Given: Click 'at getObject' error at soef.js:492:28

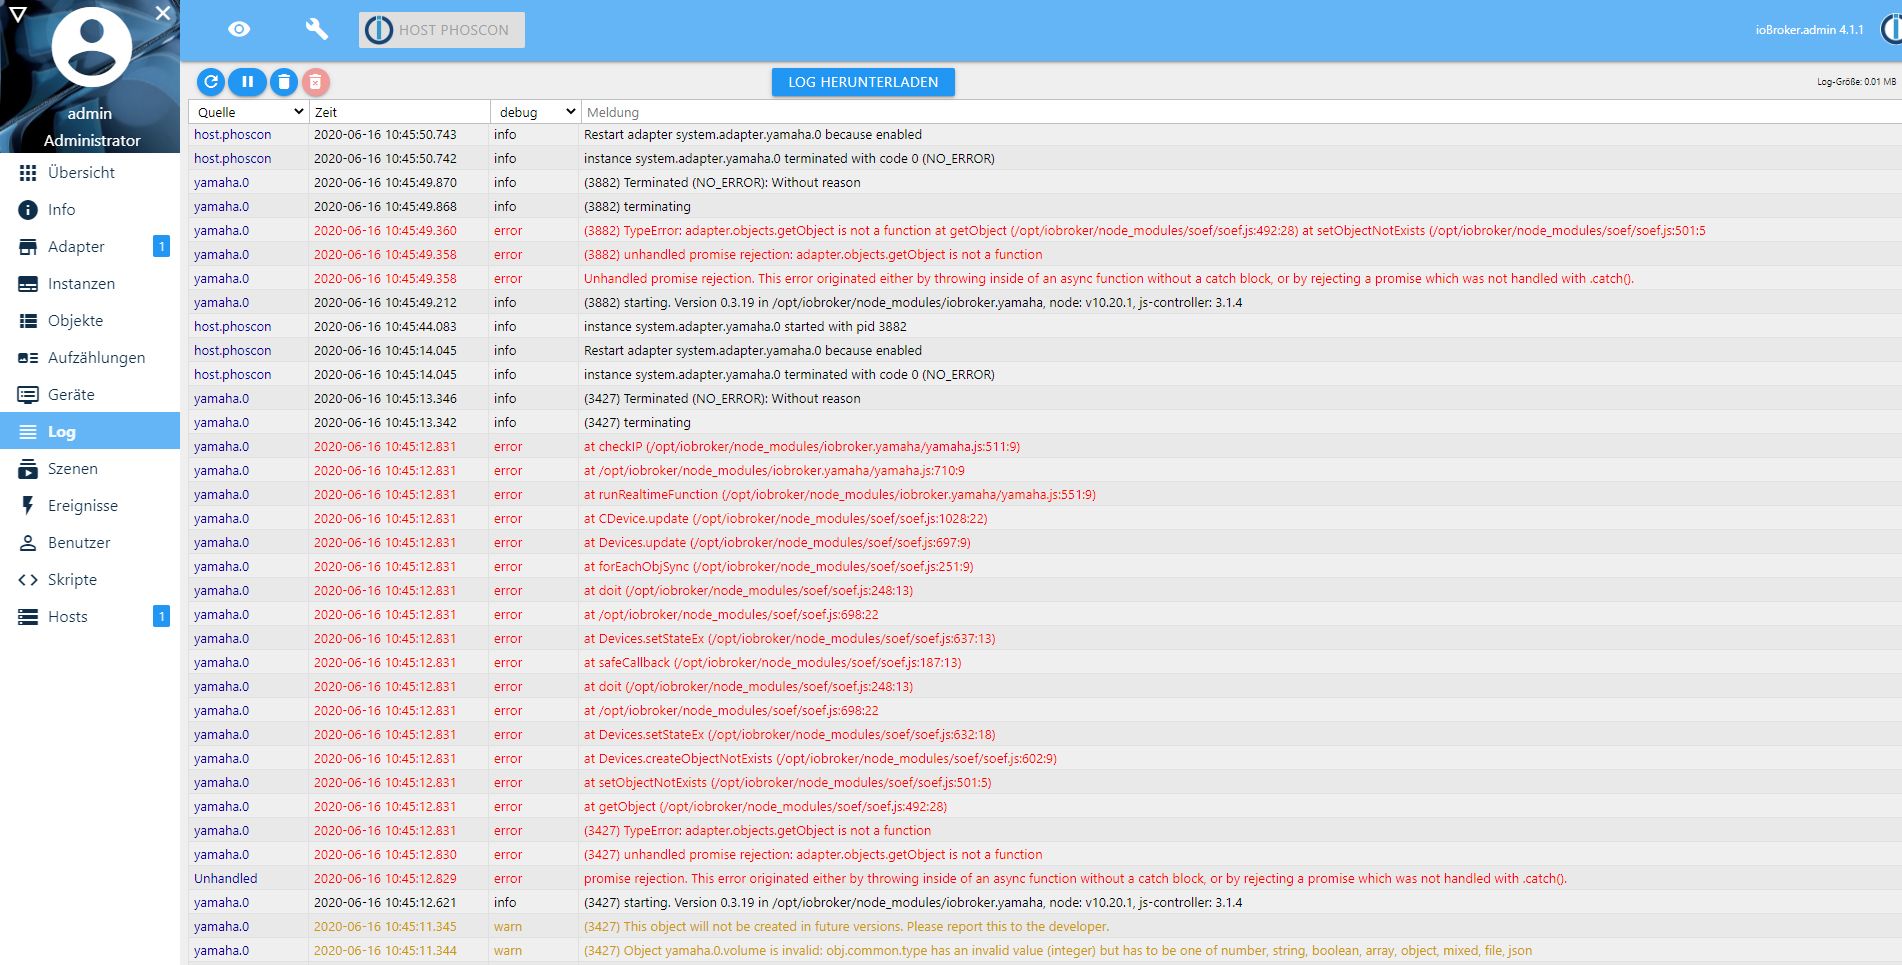Looking at the screenshot, I should click(765, 807).
